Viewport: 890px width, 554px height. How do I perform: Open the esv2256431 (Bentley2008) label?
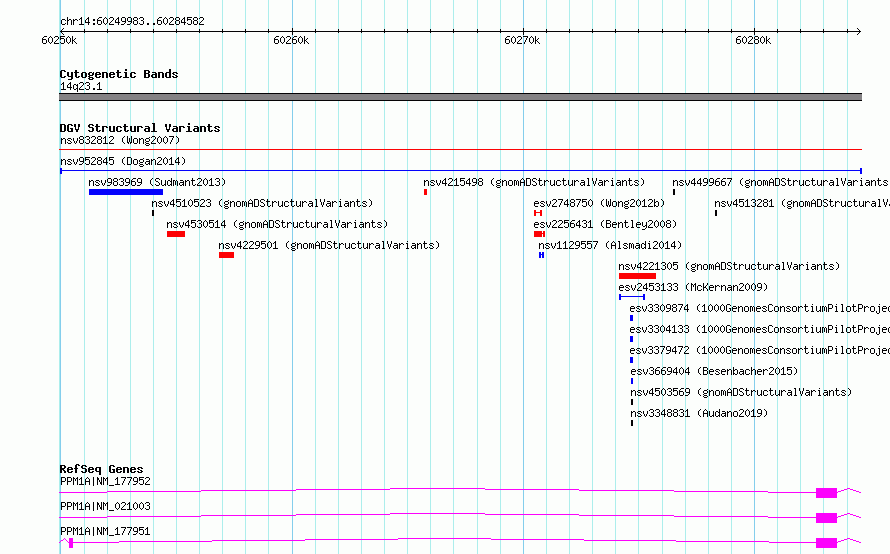click(605, 224)
